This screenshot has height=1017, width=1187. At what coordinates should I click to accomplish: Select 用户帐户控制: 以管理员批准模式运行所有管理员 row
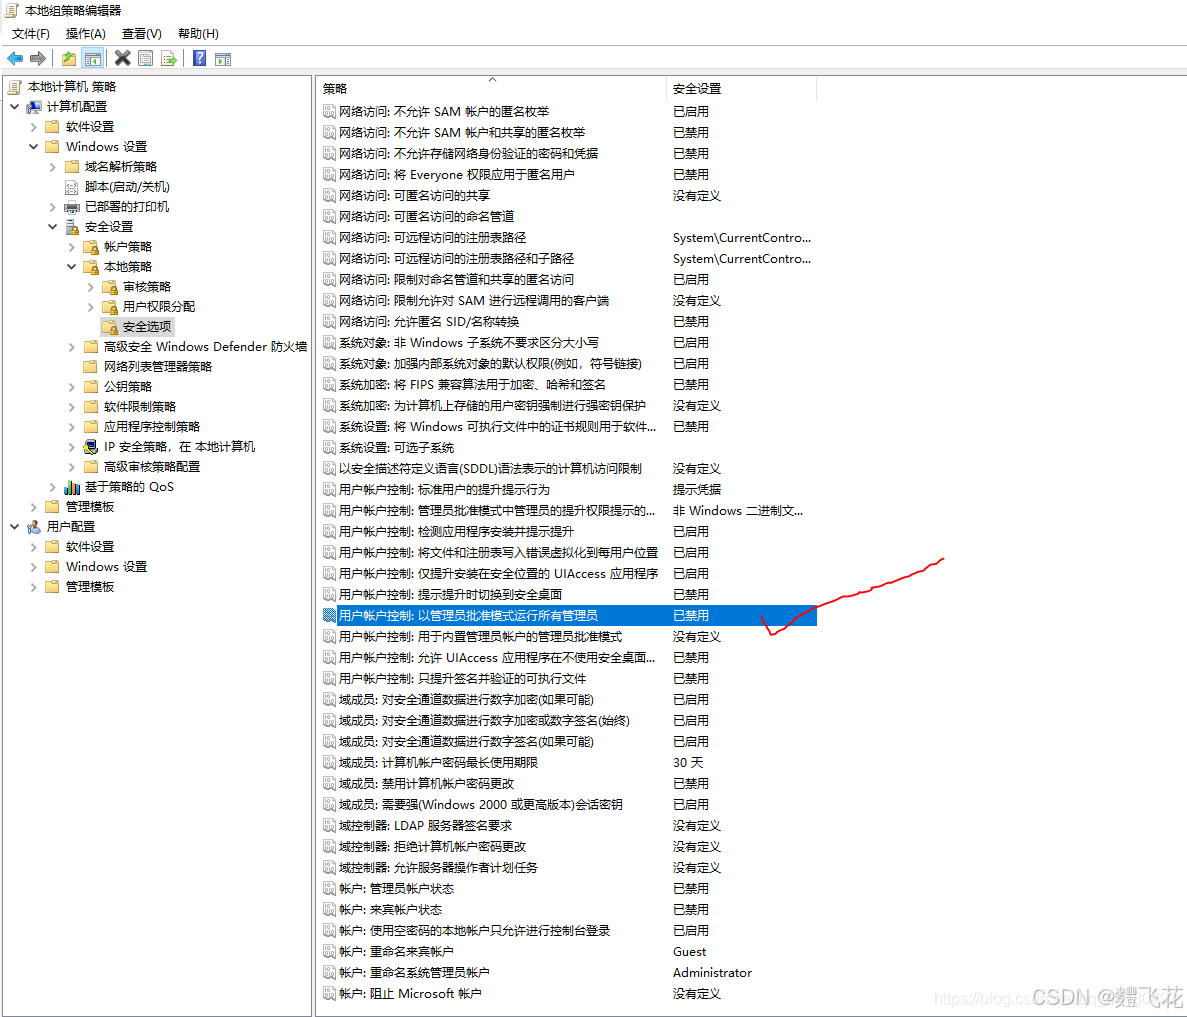click(x=569, y=616)
